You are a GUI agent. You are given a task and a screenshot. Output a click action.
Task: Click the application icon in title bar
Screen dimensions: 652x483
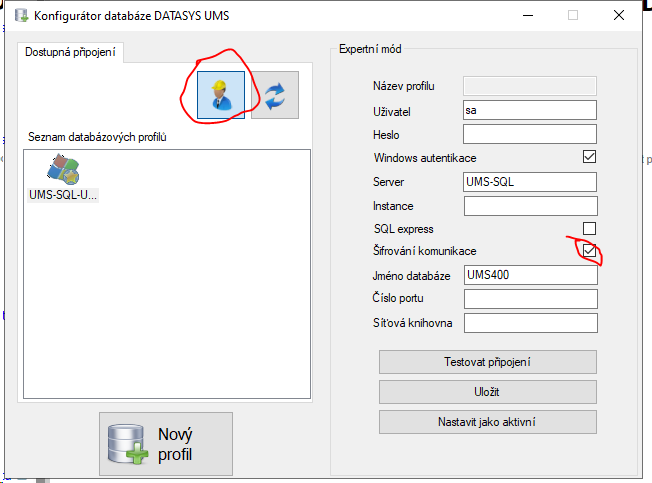pyautogui.click(x=16, y=15)
